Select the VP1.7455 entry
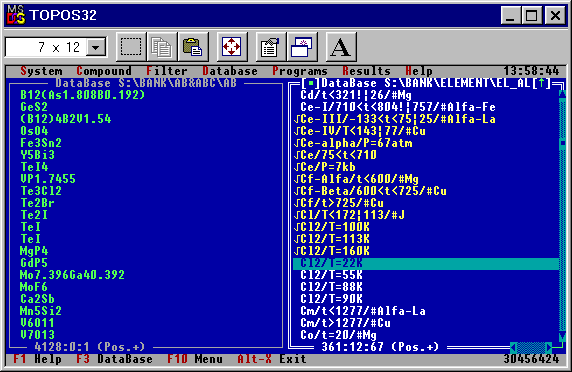The image size is (572, 372). [x=48, y=179]
